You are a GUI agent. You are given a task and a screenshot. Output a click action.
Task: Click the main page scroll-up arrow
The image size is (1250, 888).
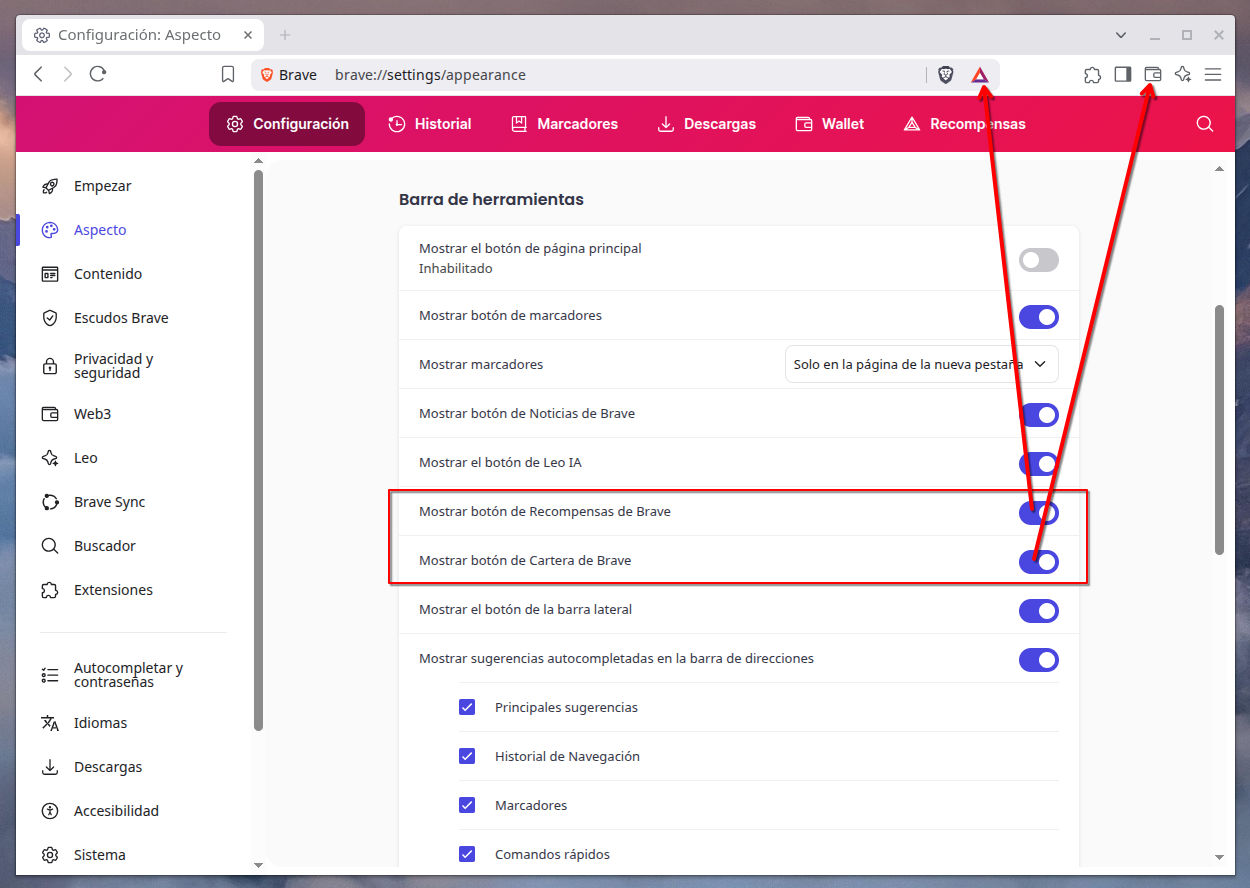coord(1219,169)
